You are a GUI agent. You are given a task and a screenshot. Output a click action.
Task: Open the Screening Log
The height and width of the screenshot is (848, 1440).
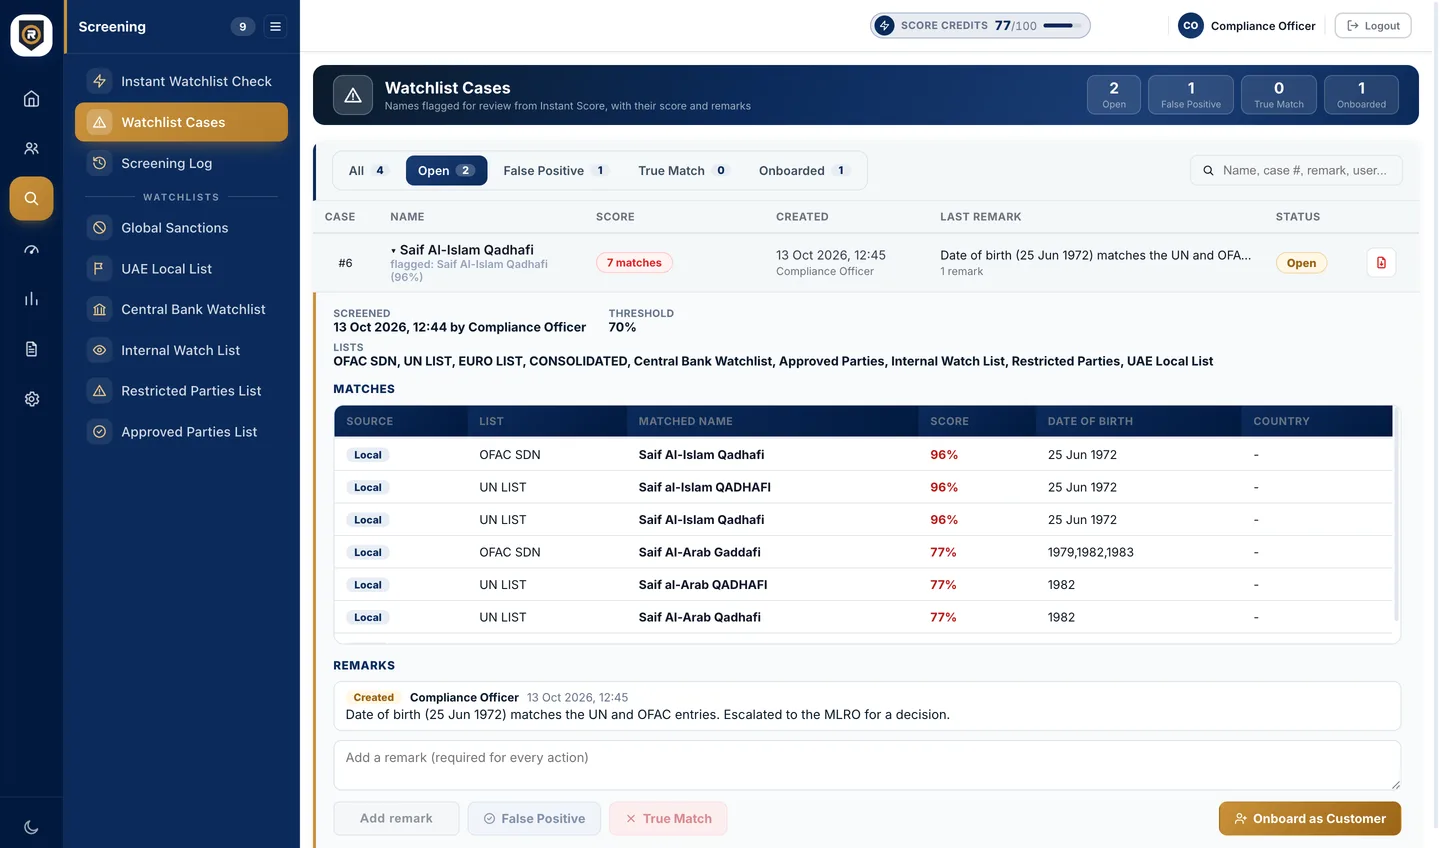(181, 163)
